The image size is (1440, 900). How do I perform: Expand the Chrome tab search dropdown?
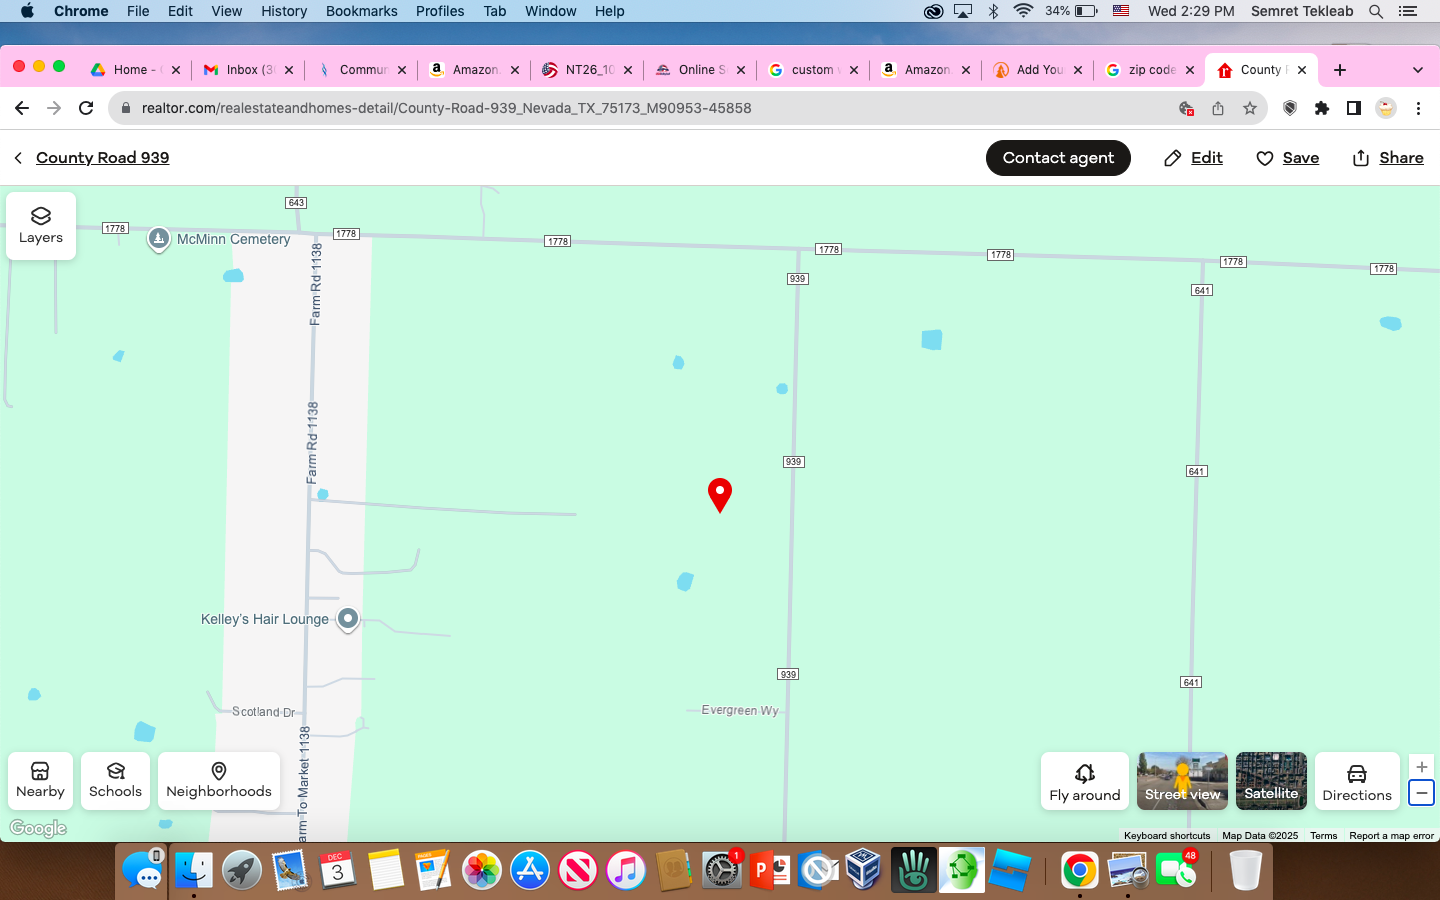[1417, 70]
